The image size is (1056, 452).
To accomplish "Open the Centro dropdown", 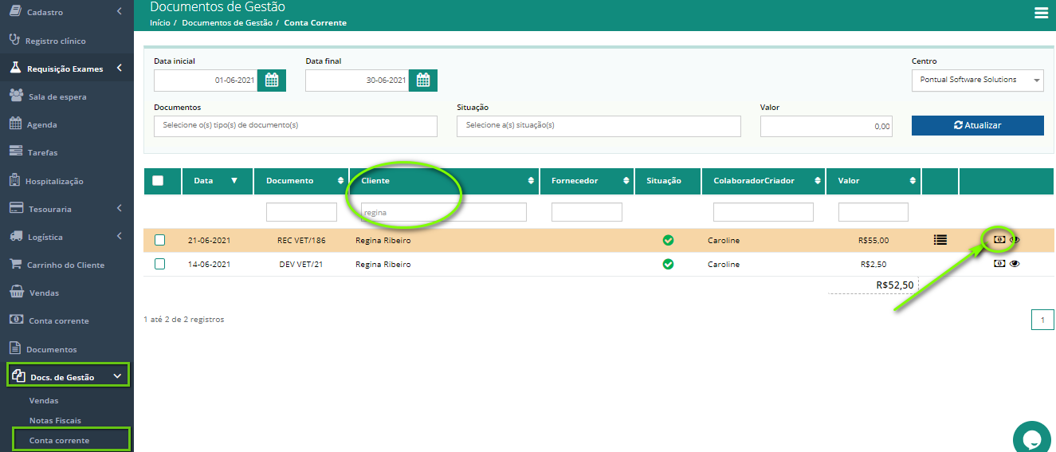I will click(978, 79).
